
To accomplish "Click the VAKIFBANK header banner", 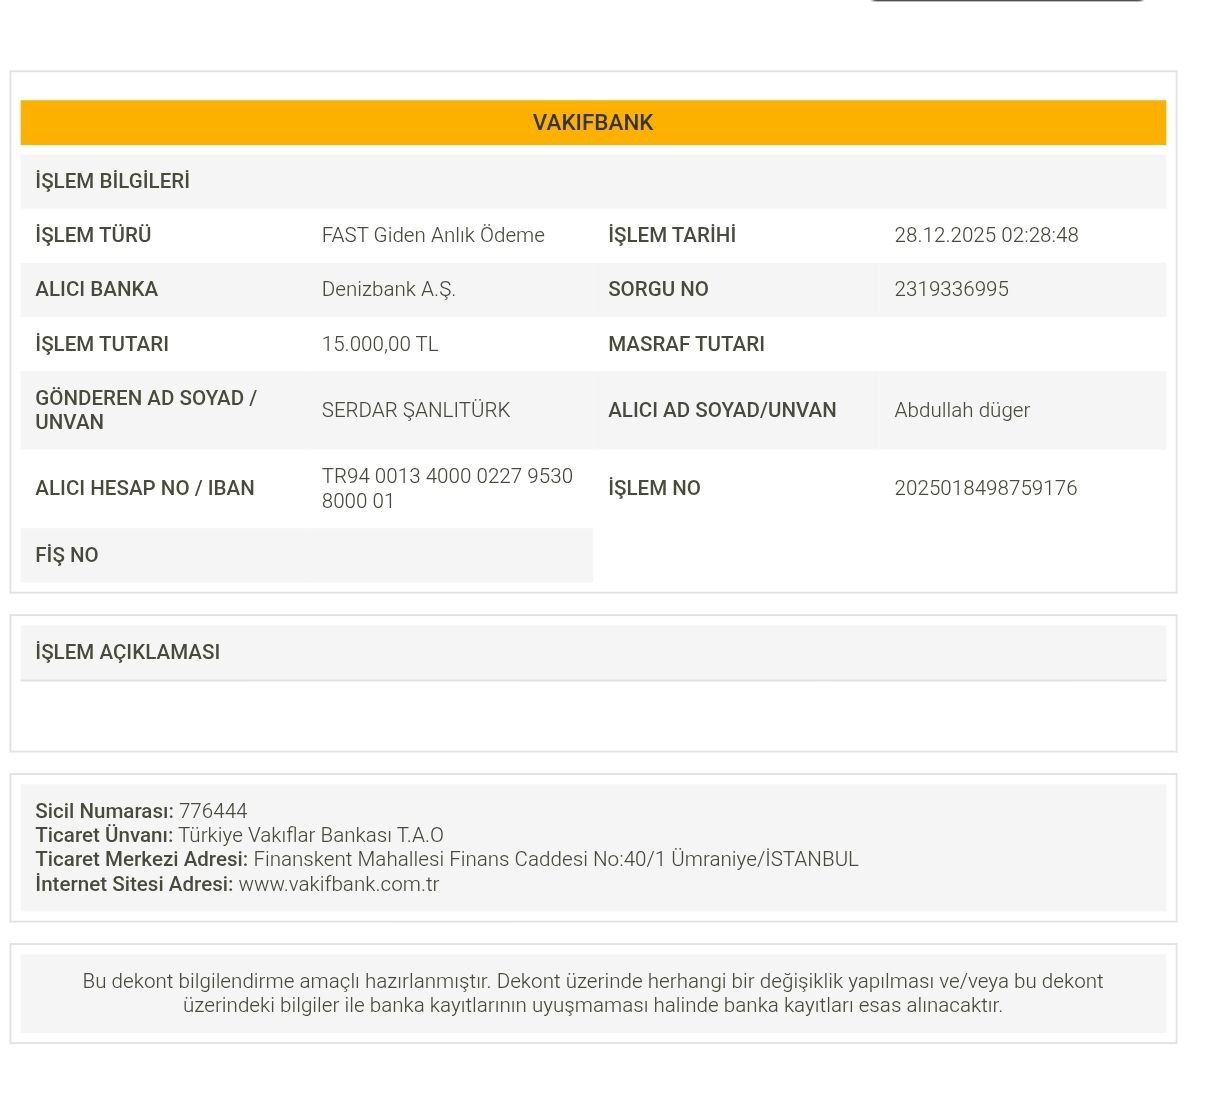I will [x=593, y=122].
